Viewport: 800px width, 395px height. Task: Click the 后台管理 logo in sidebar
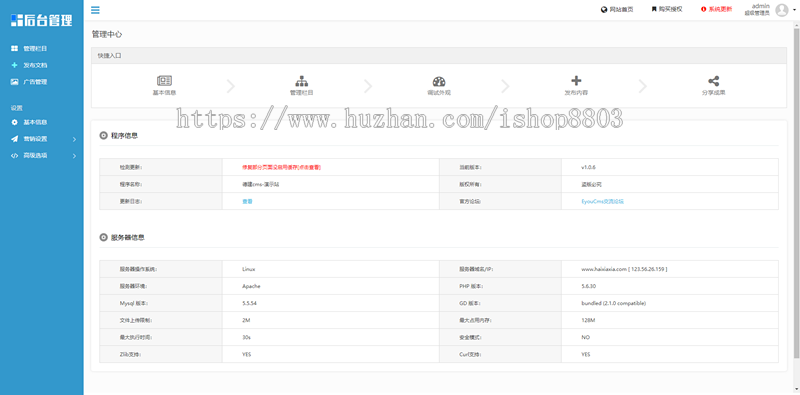(x=41, y=20)
